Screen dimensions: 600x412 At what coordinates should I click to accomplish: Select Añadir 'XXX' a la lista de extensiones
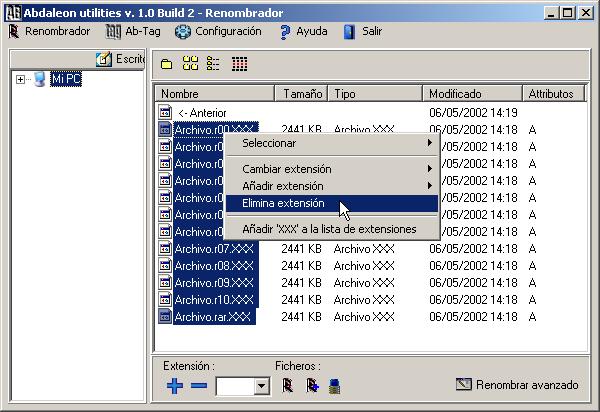pos(329,229)
